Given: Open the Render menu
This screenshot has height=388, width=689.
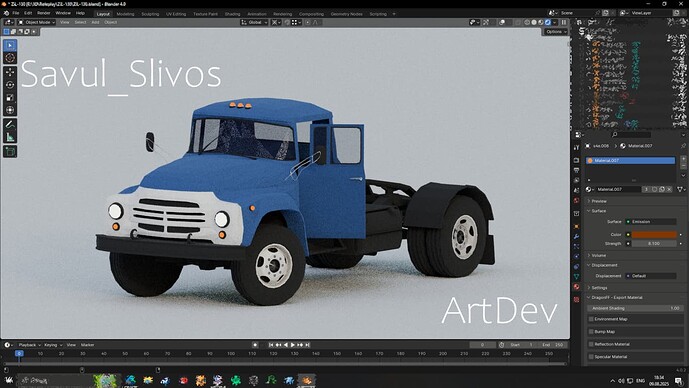Looking at the screenshot, I should [44, 13].
